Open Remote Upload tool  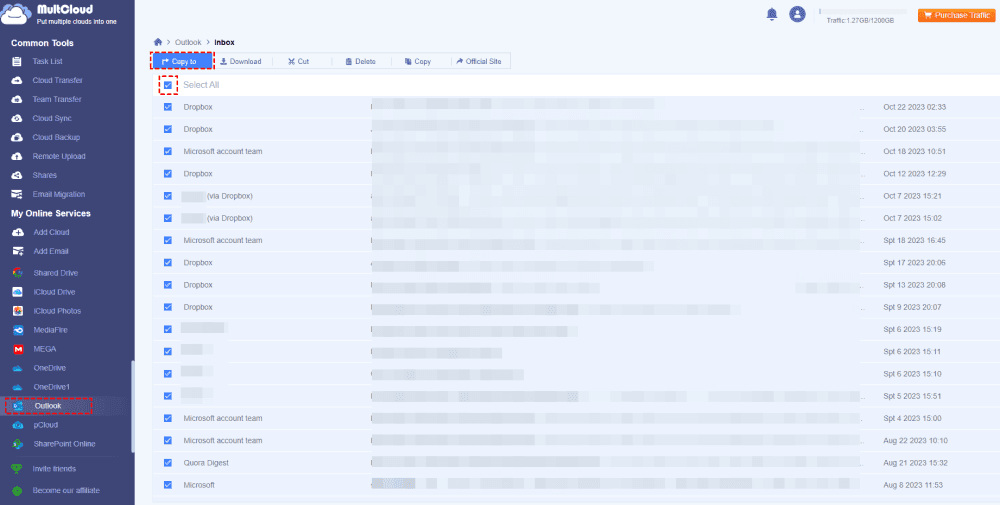pos(59,156)
